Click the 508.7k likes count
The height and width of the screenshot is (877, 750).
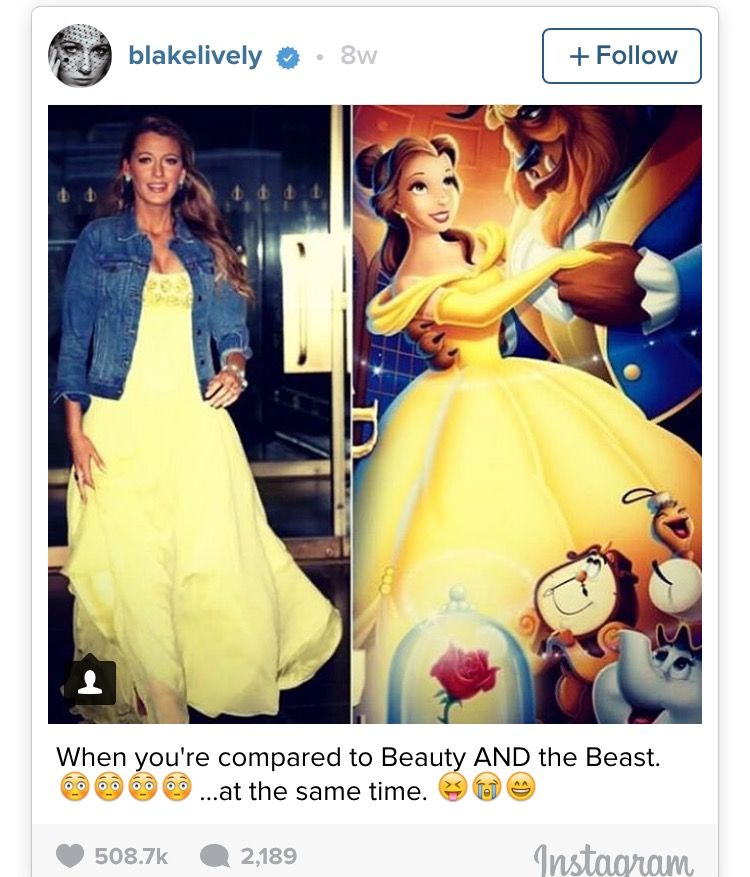pyautogui.click(x=131, y=856)
